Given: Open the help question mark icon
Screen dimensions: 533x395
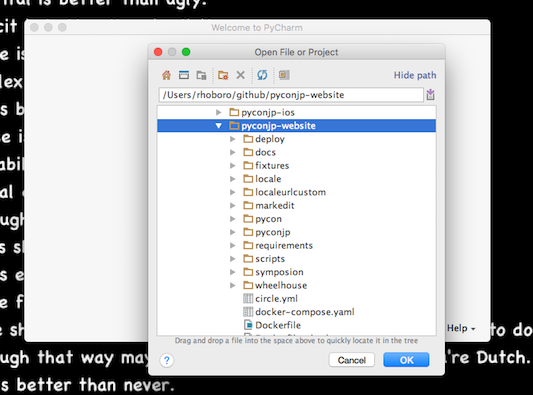Looking at the screenshot, I should pyautogui.click(x=167, y=360).
